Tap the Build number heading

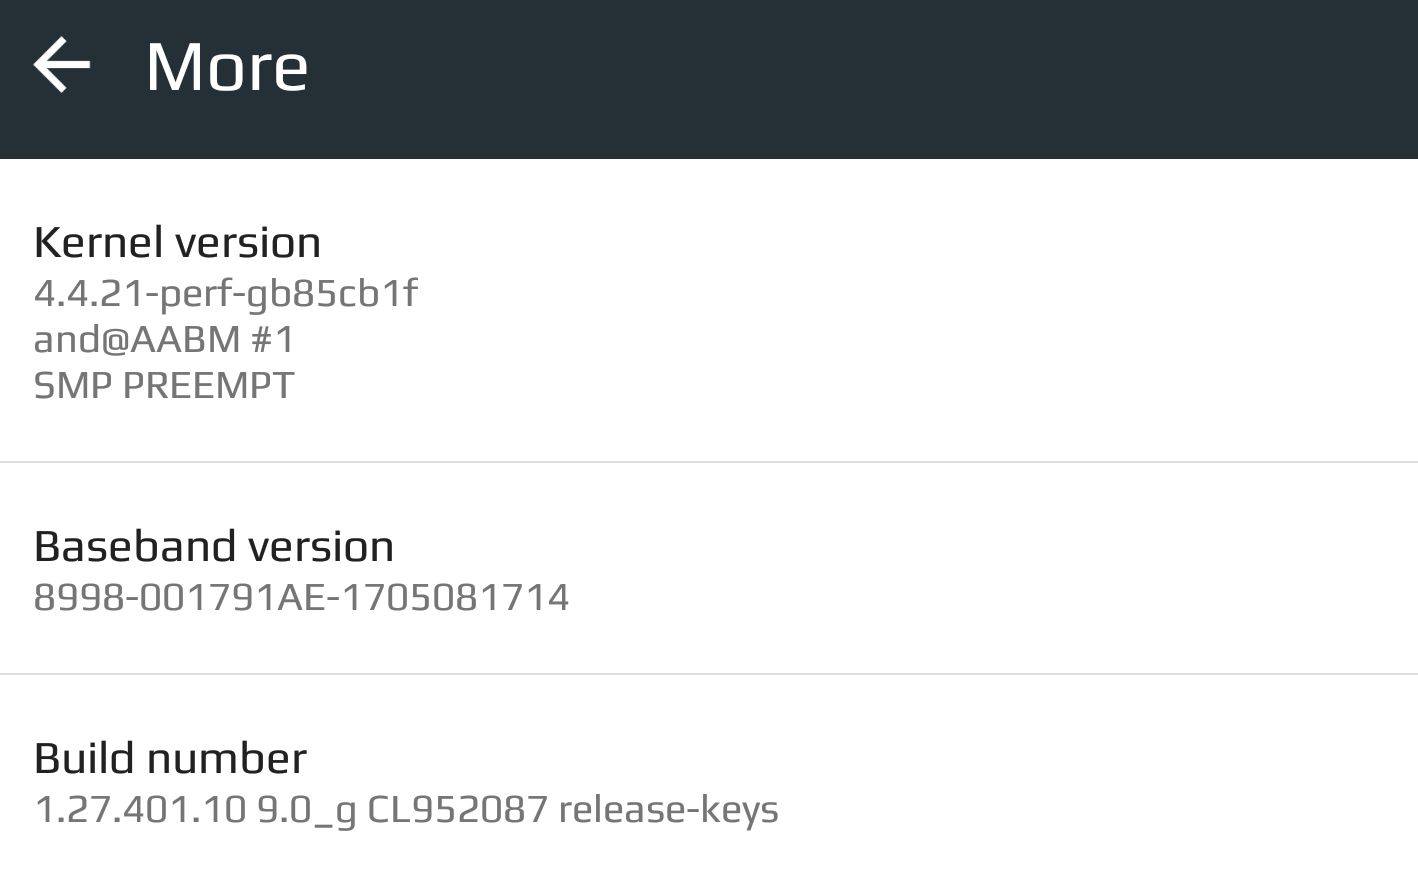coord(170,758)
